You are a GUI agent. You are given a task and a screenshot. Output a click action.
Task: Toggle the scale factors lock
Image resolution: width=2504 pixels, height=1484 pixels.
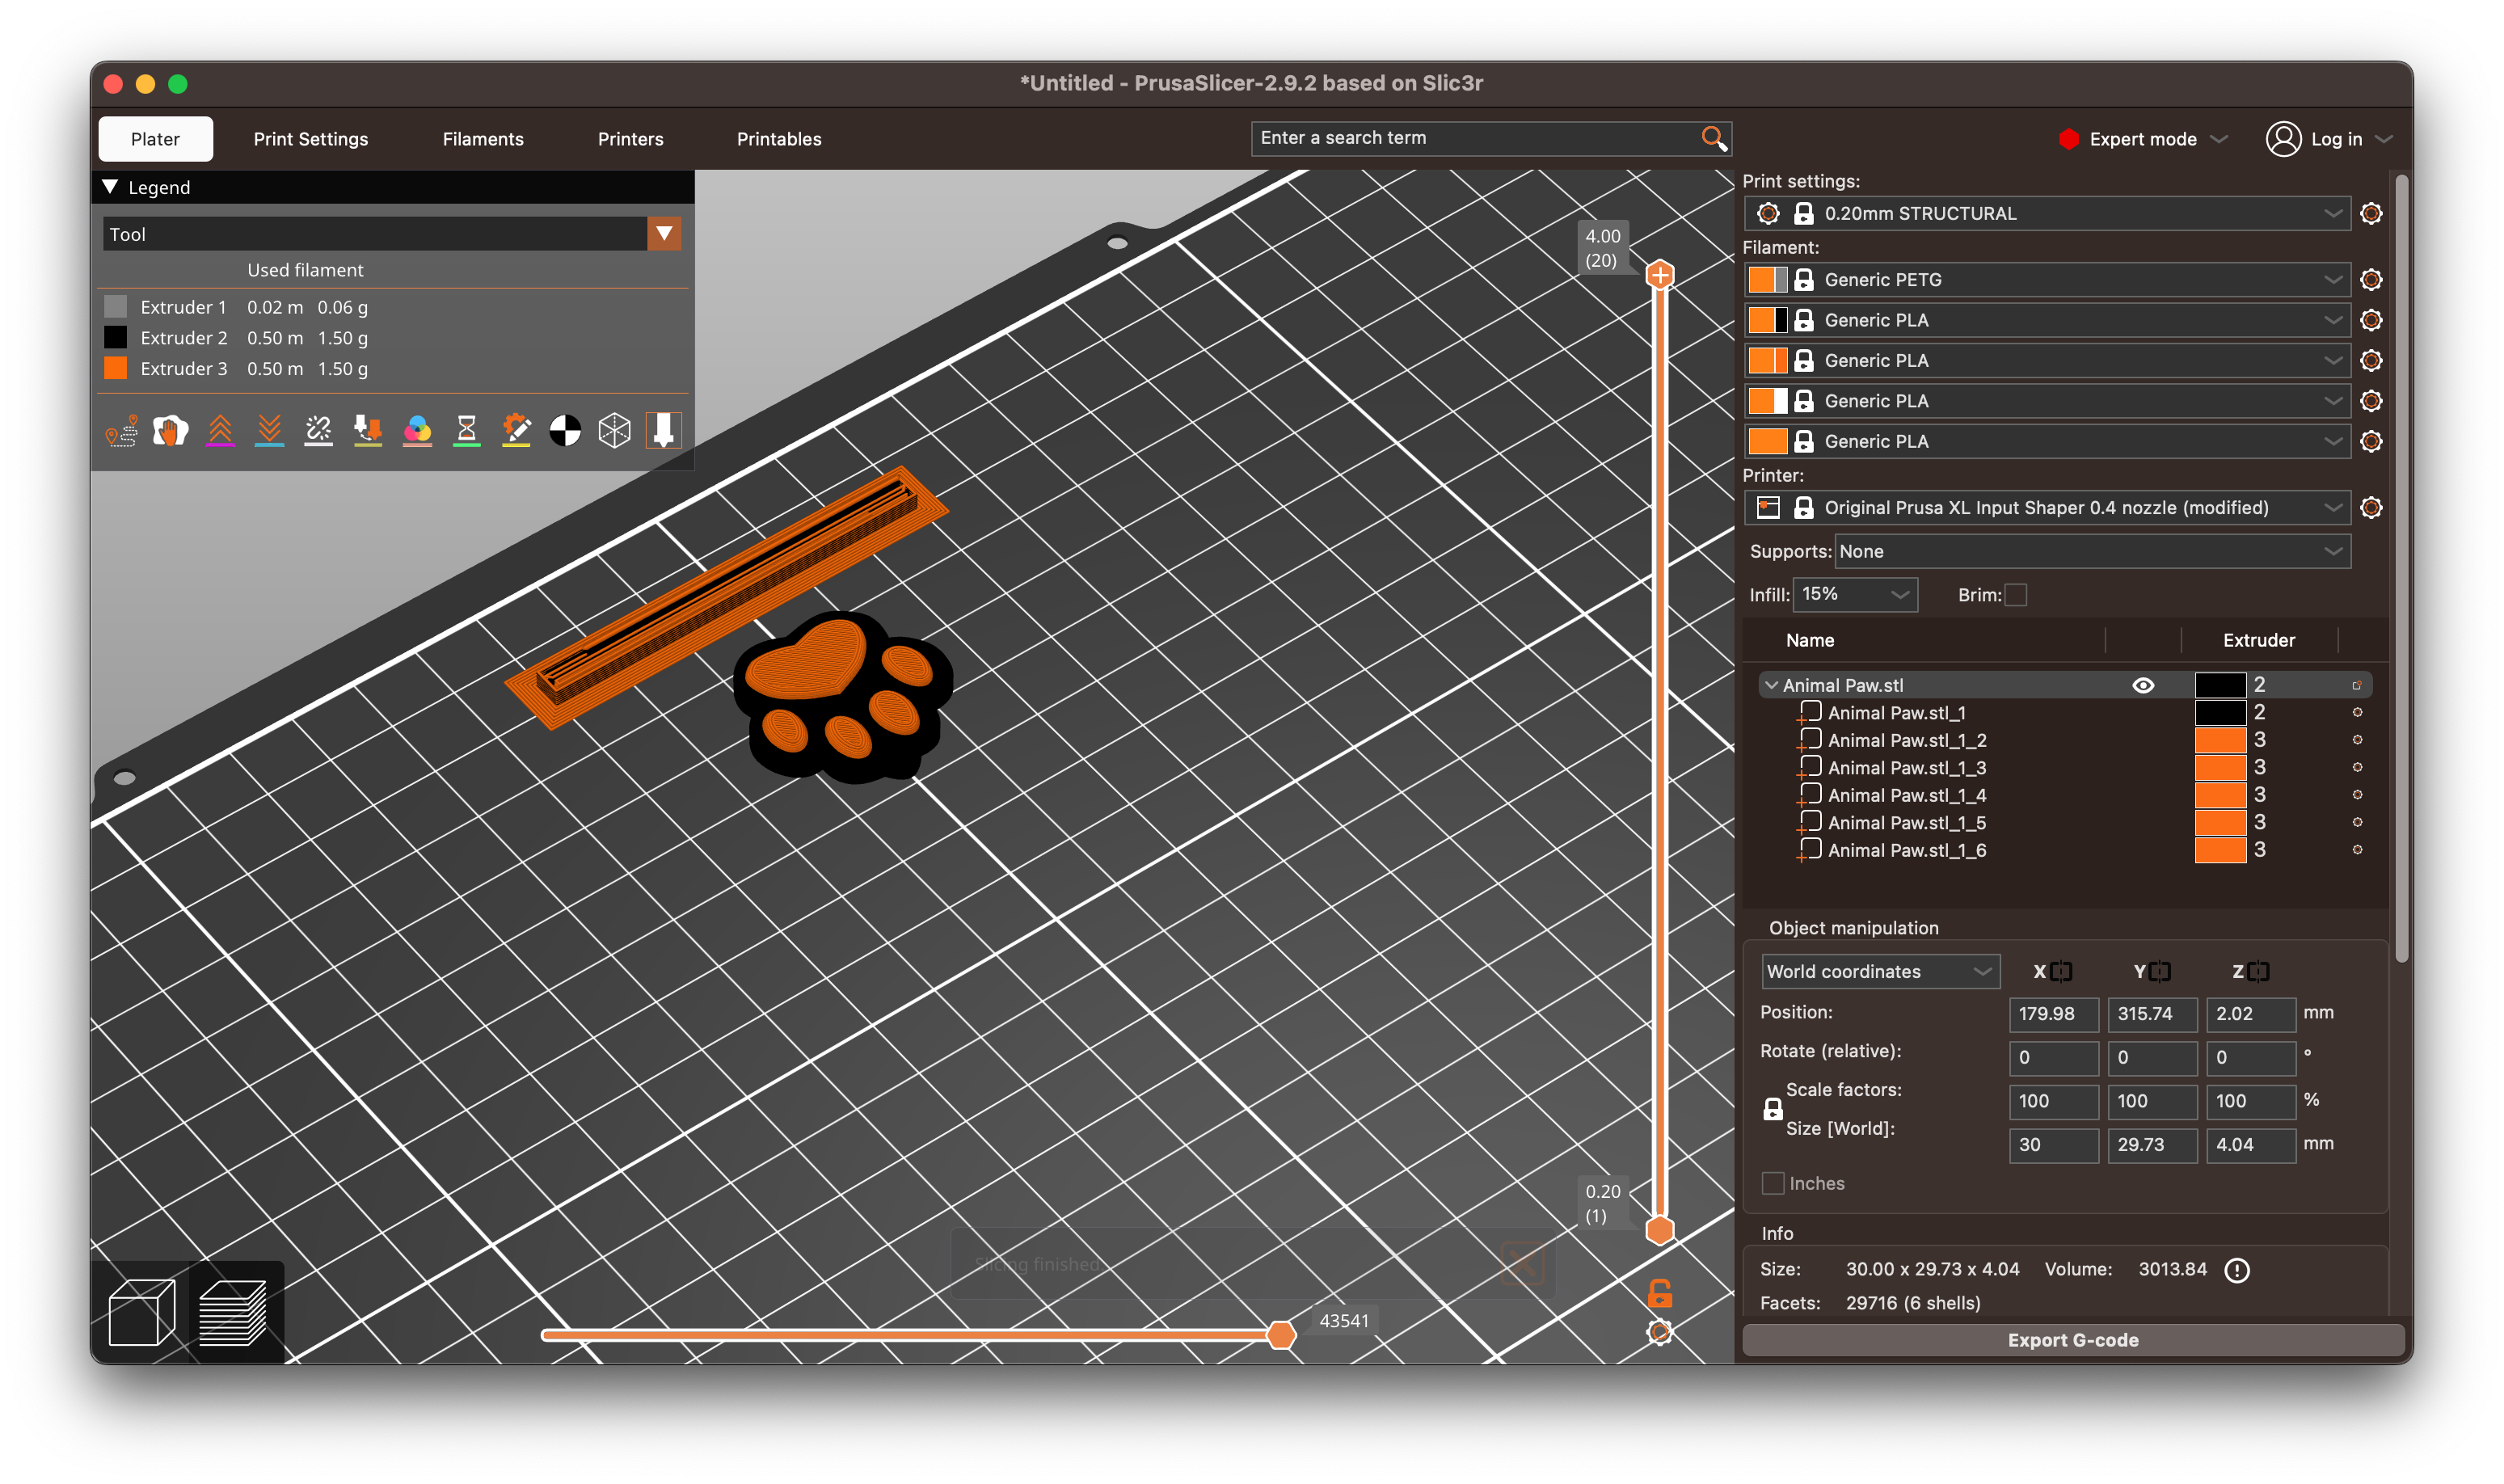coord(1772,1109)
